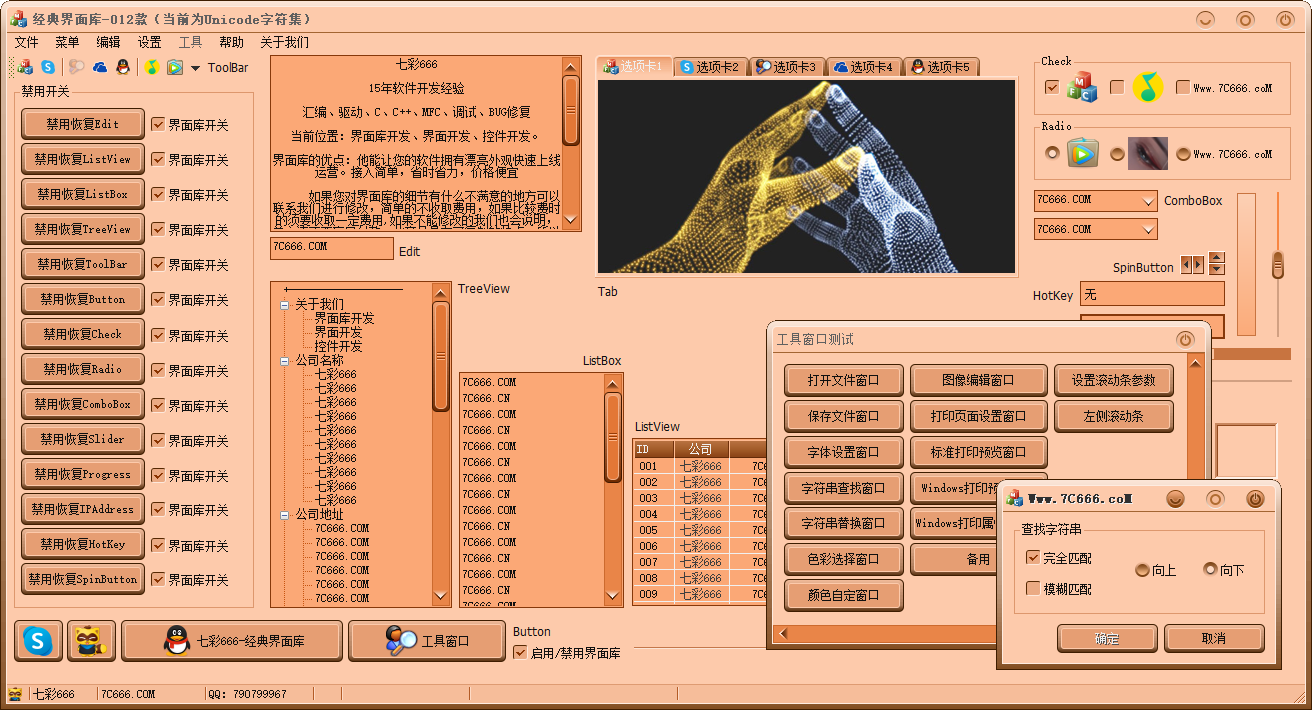Check the 模糊匹配 option

[x=1033, y=588]
